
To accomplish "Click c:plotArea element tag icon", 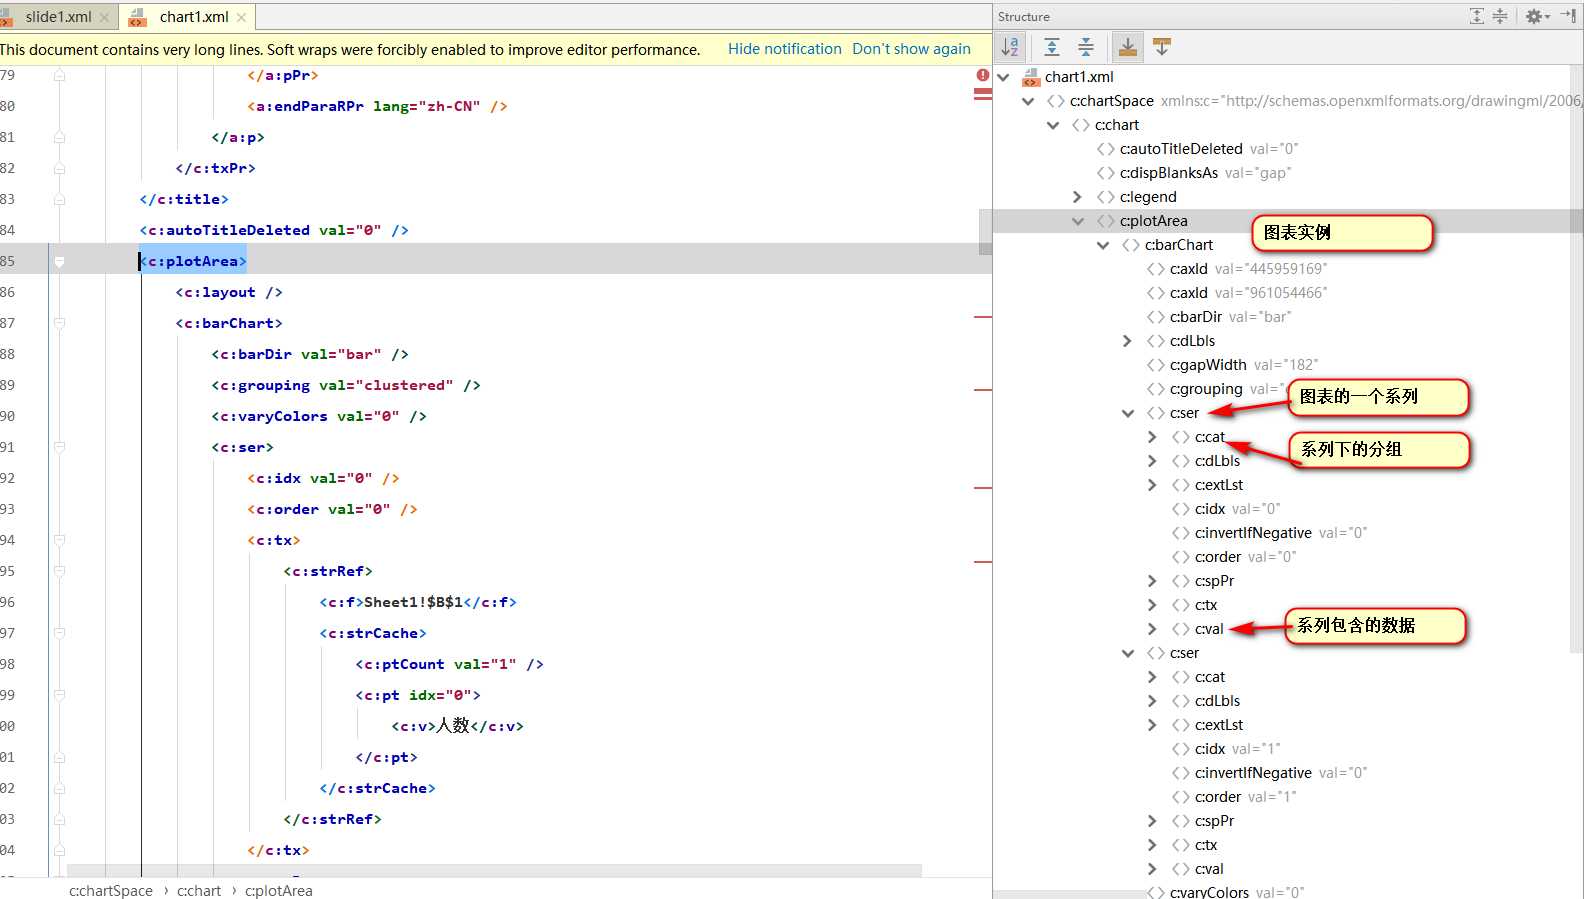I will (x=1105, y=221).
